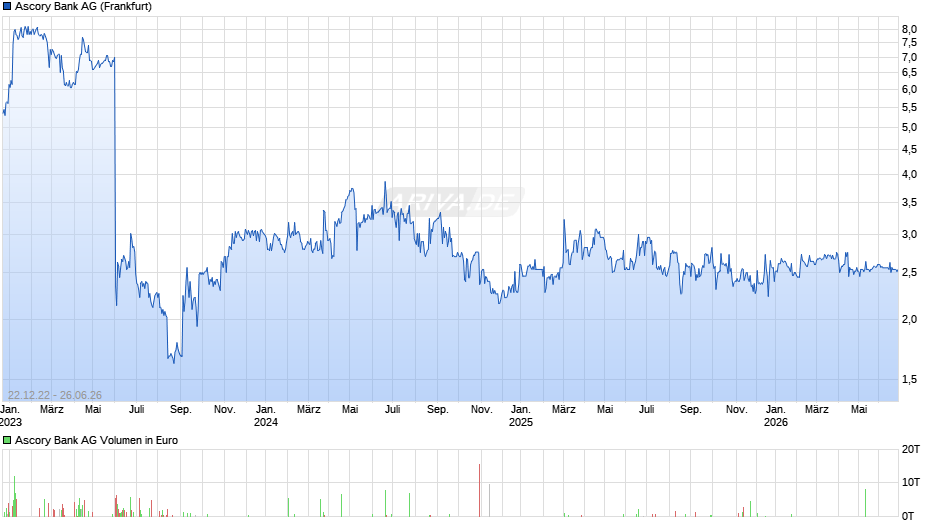Image resolution: width=940 pixels, height=526 pixels.
Task: Click the gray volume bar beside the tallest red bar
Action: 489,500
